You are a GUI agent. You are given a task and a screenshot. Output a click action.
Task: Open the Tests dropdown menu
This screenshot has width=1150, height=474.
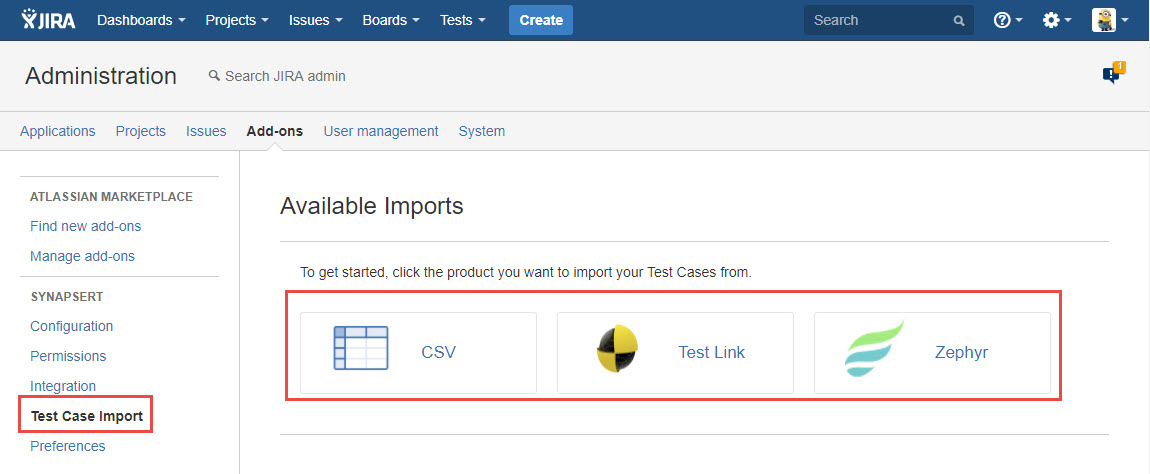click(x=462, y=20)
